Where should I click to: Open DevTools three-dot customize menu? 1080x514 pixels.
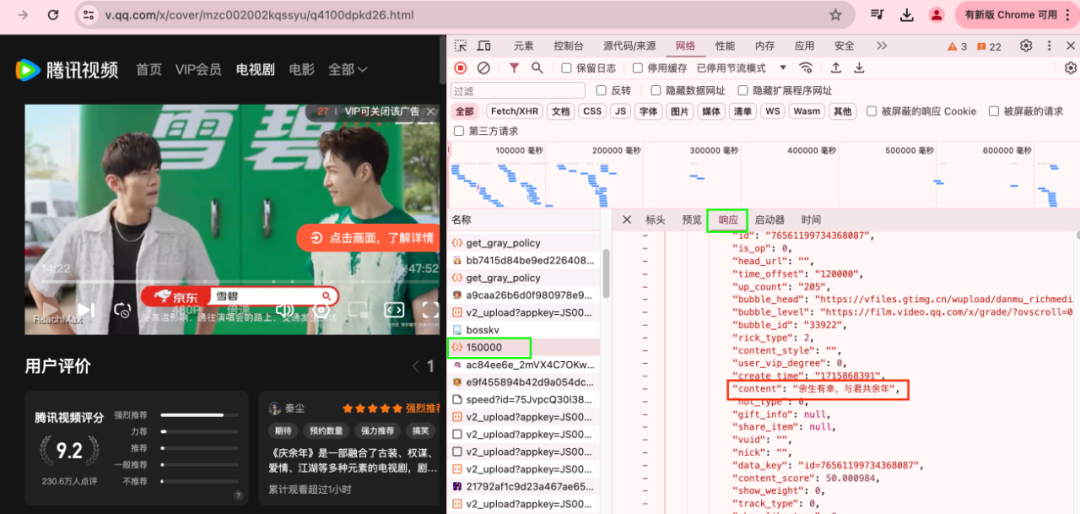click(x=1049, y=46)
